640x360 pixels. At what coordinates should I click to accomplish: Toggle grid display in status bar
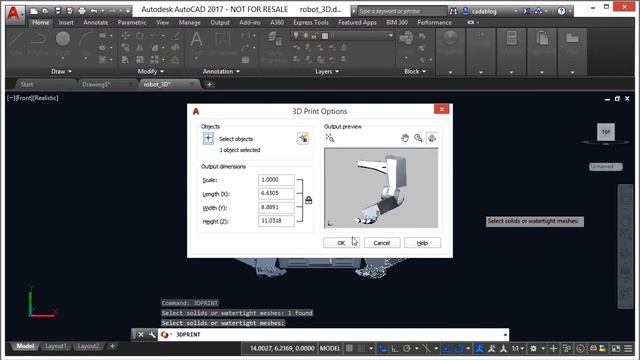pyautogui.click(x=349, y=349)
